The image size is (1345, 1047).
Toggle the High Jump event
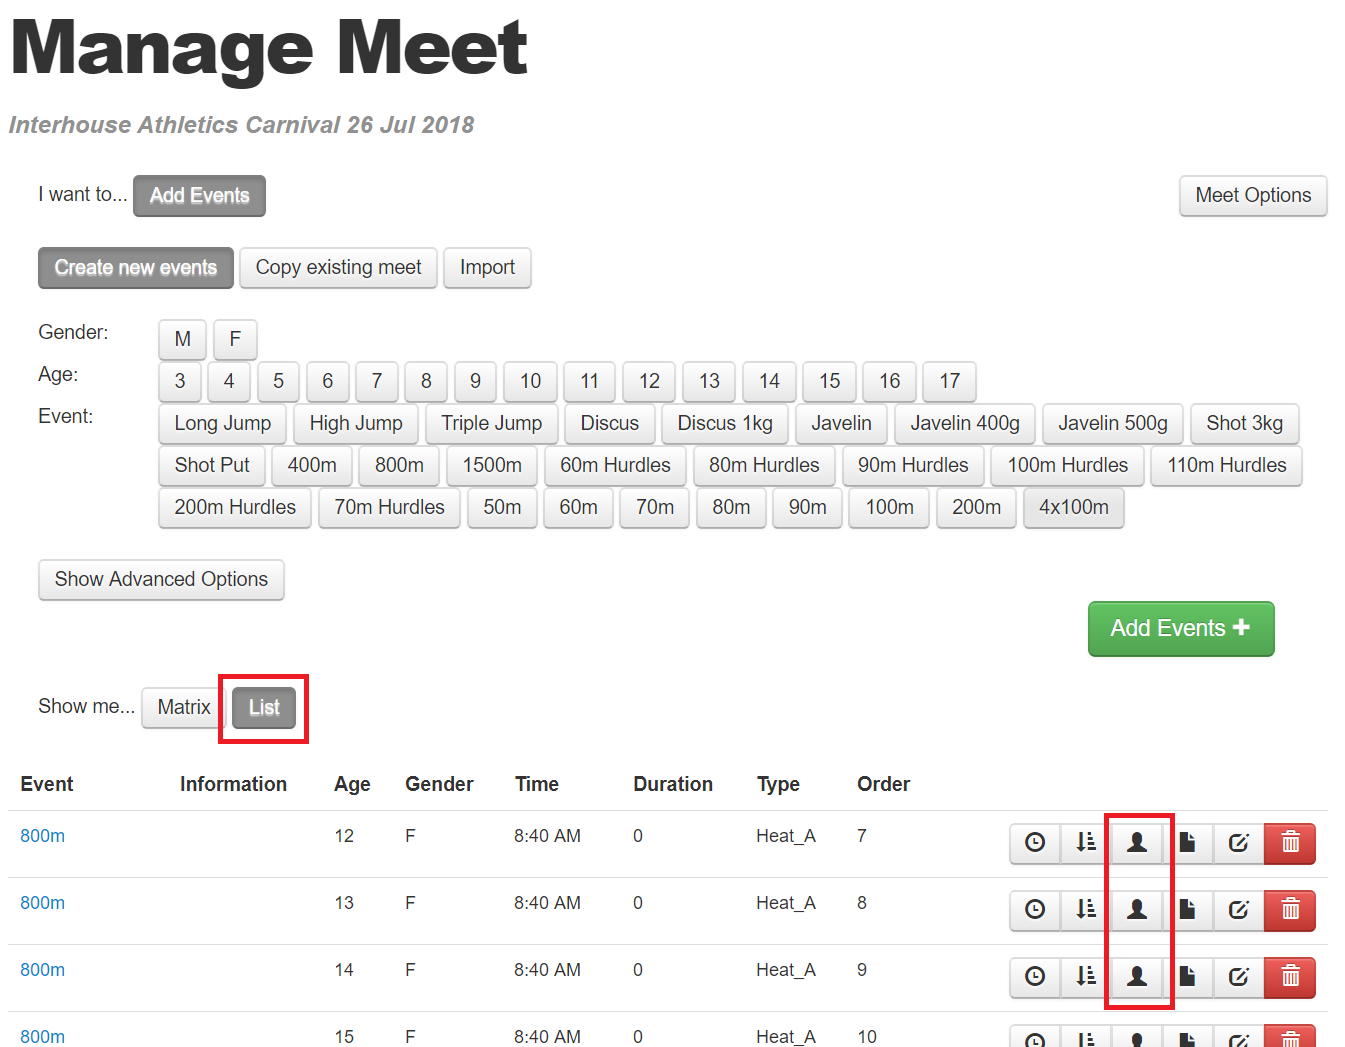coord(356,423)
